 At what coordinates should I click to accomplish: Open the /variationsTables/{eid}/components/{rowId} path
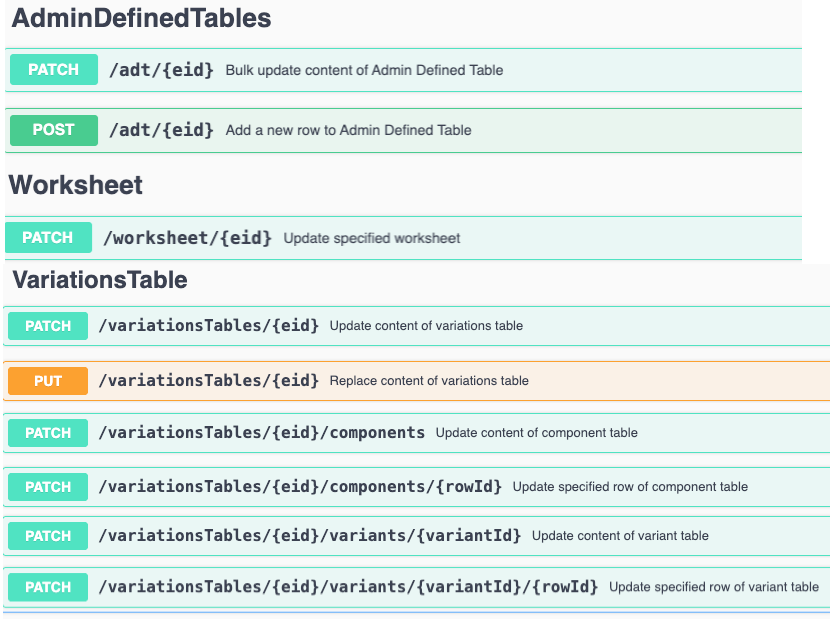[x=300, y=487]
